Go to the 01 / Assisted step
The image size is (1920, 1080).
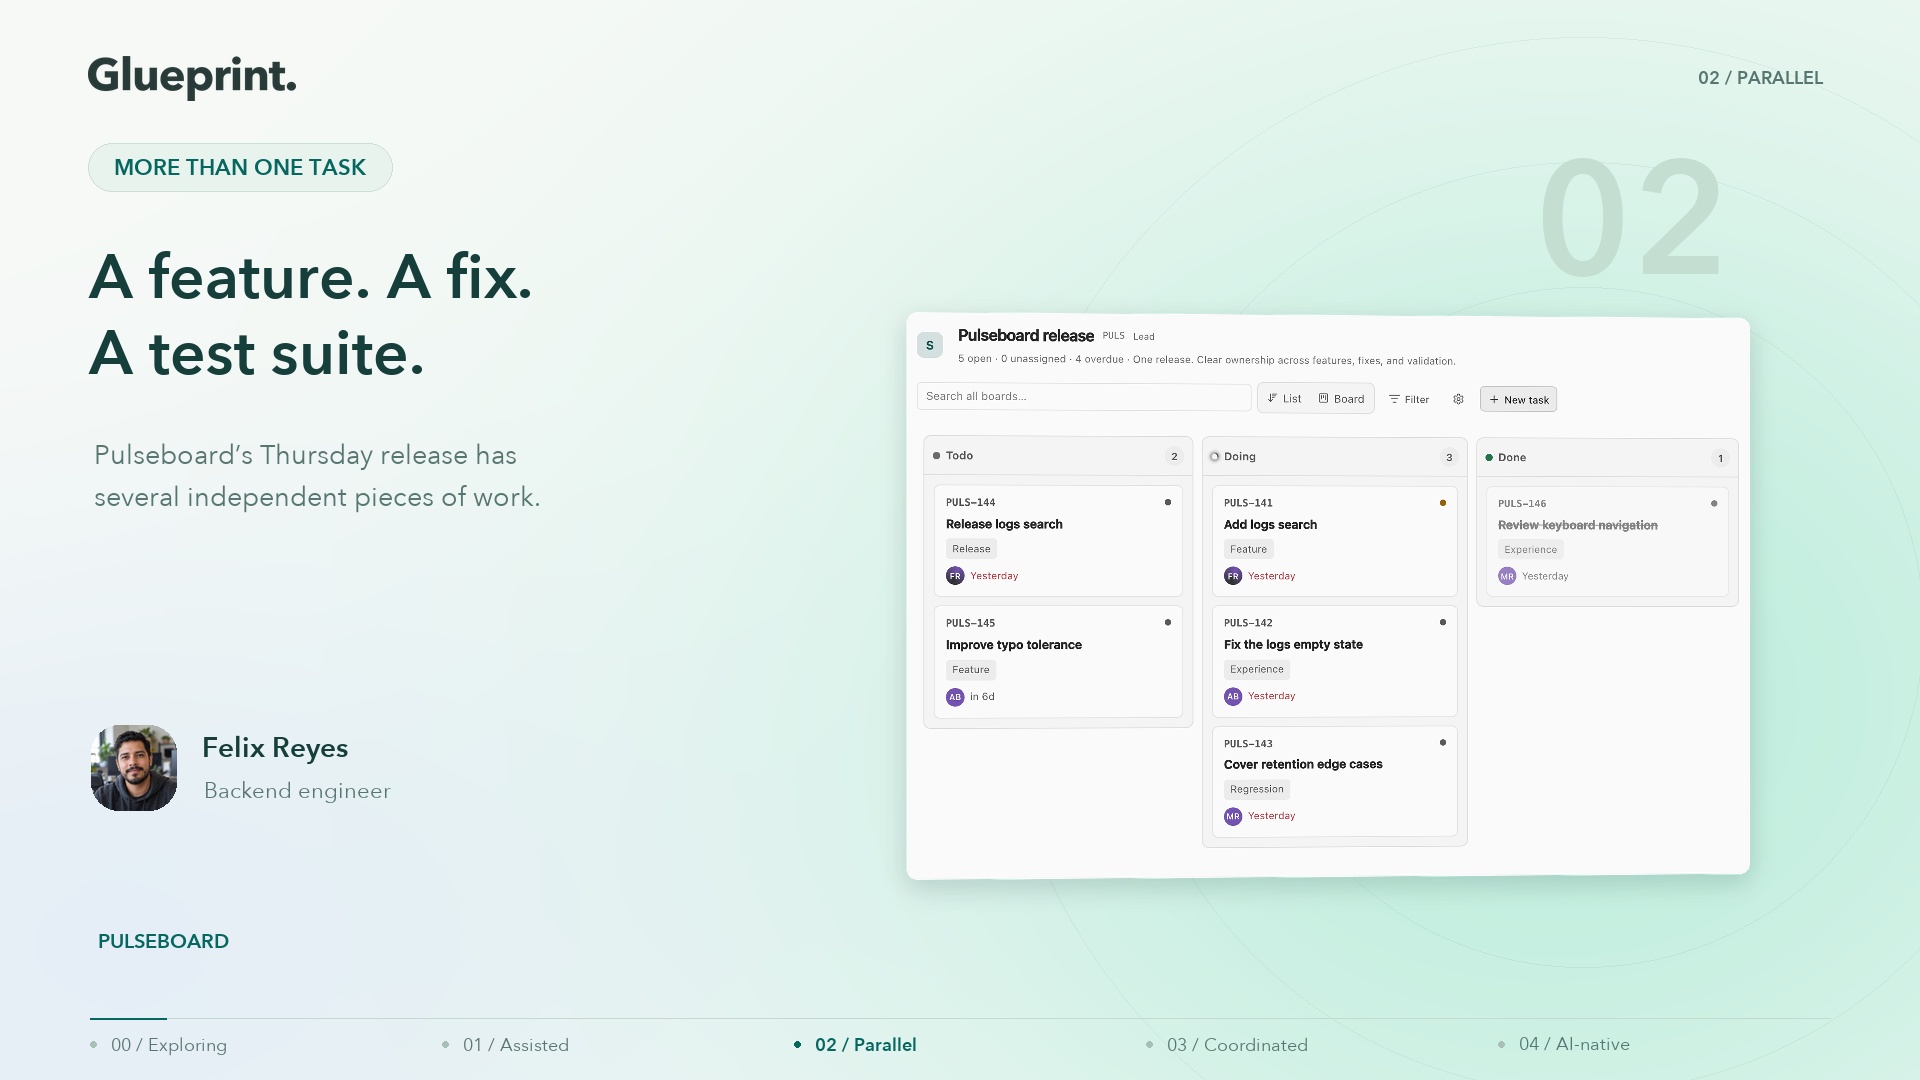506,1045
